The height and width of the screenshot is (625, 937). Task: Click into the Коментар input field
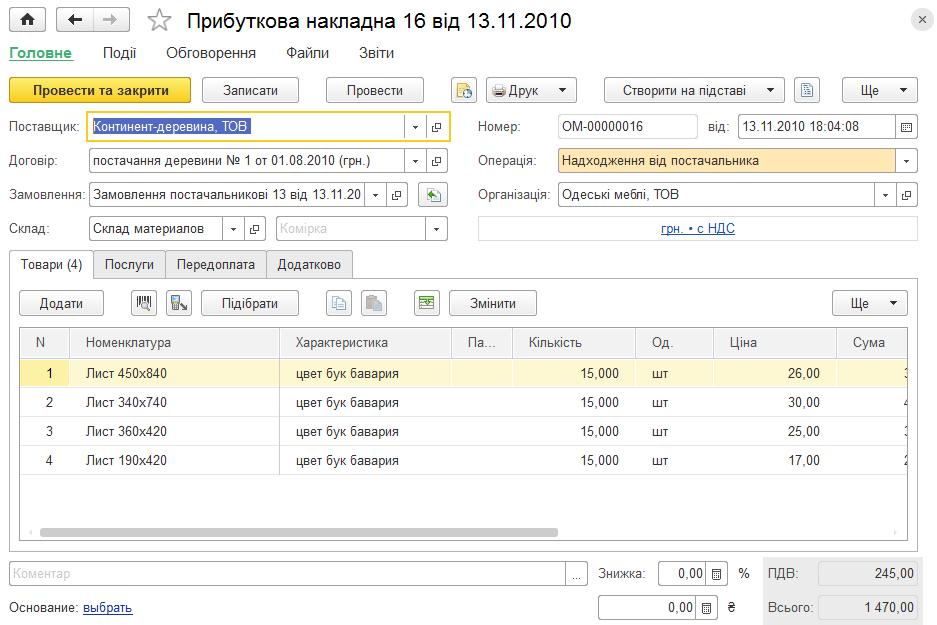(x=287, y=574)
